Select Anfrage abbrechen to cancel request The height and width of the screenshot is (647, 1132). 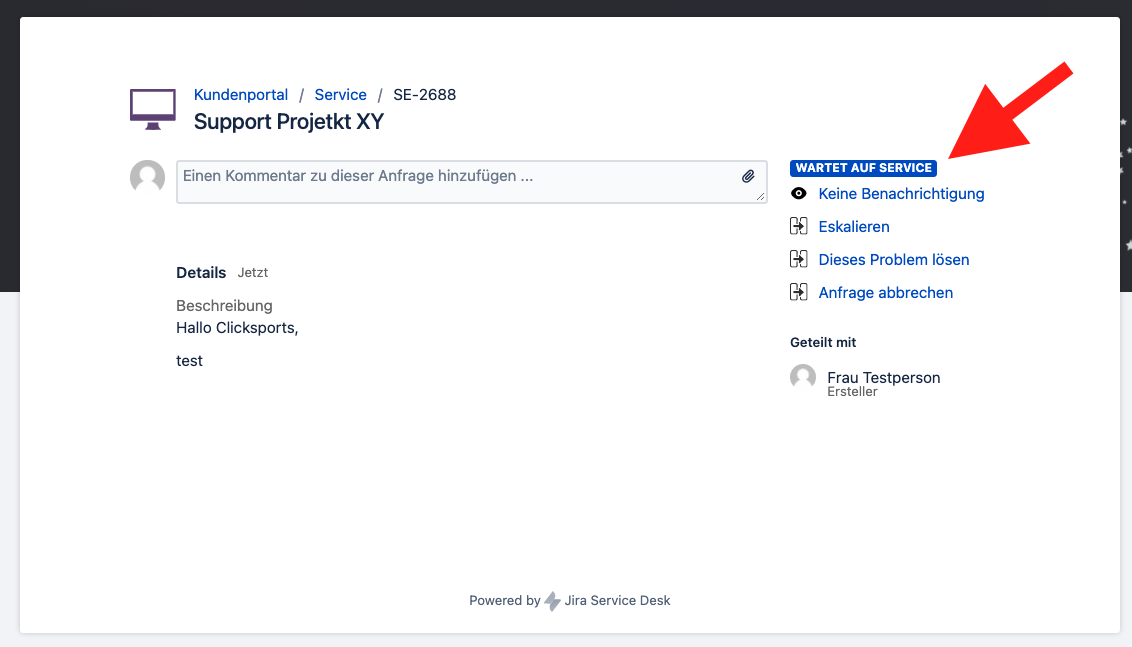[886, 292]
